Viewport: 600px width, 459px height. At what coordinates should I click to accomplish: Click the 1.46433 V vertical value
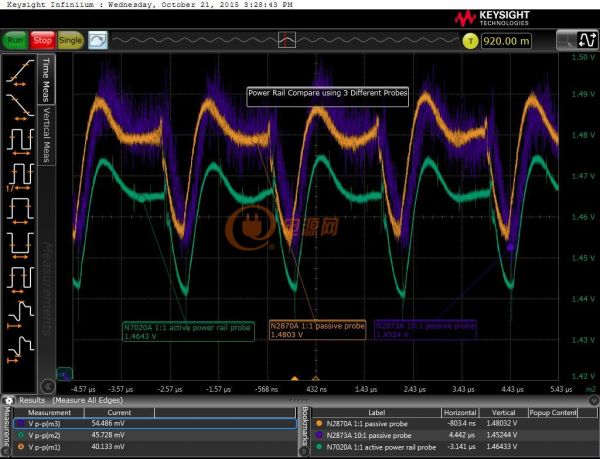pos(502,447)
